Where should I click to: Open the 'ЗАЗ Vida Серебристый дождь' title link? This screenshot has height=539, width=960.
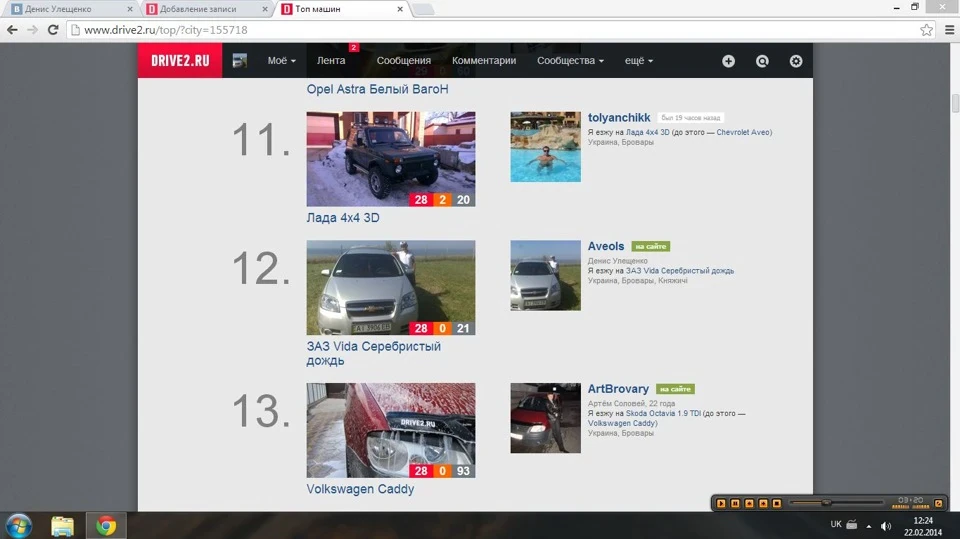pyautogui.click(x=373, y=353)
